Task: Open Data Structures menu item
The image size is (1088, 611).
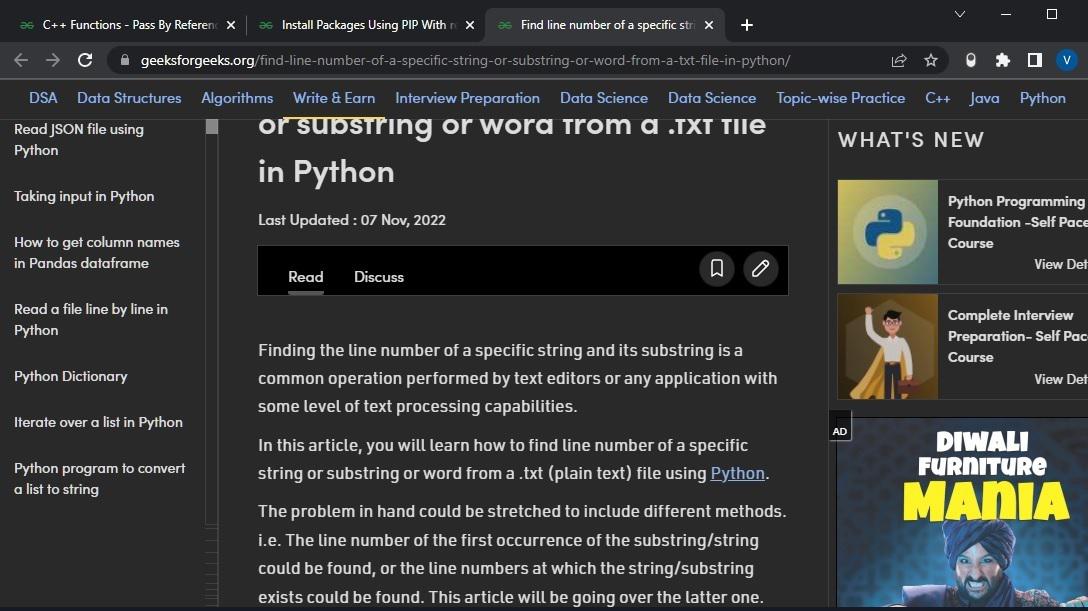Action: (x=129, y=98)
